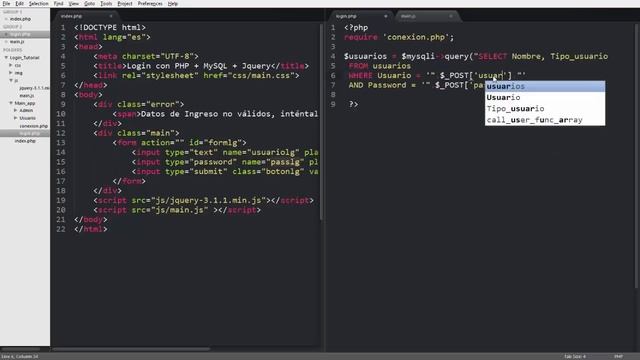Open the Project menu
This screenshot has width=640, height=360.
click(x=125, y=3)
